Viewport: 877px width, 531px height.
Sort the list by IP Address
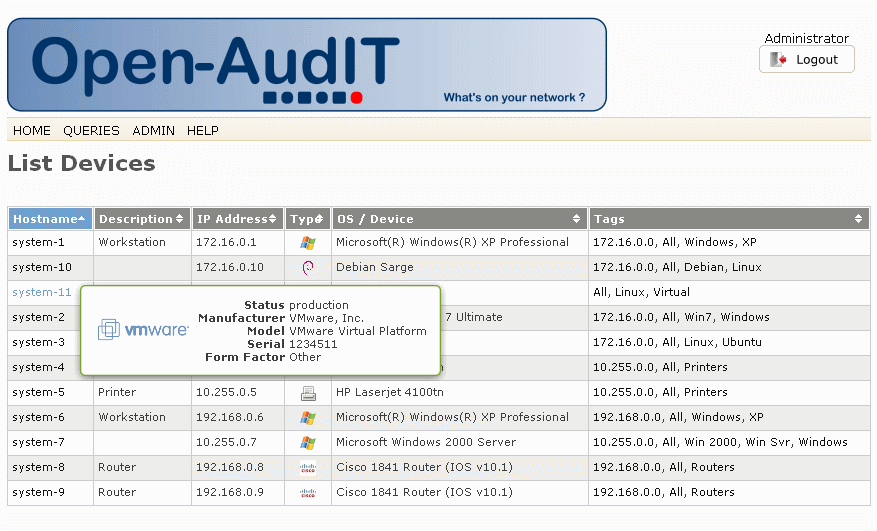coord(238,219)
